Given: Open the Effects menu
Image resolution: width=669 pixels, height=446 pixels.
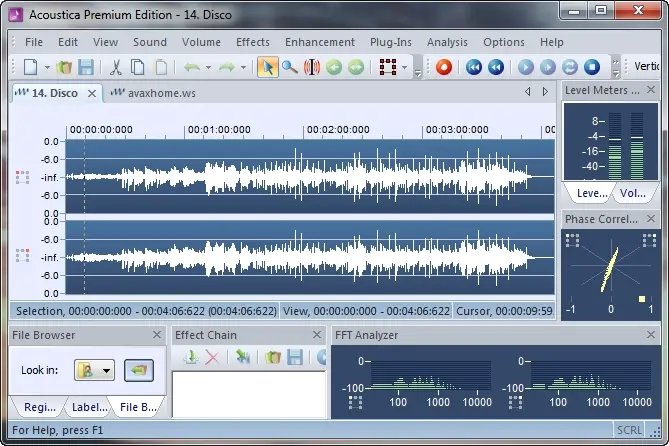Looking at the screenshot, I should coord(253,42).
